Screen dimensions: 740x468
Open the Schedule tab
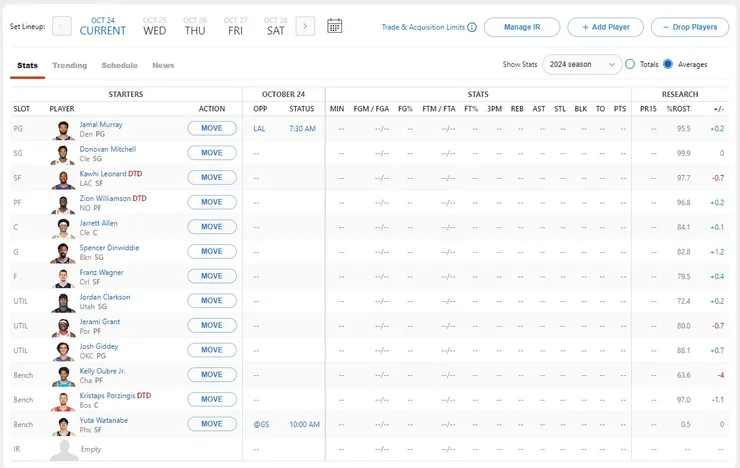119,65
